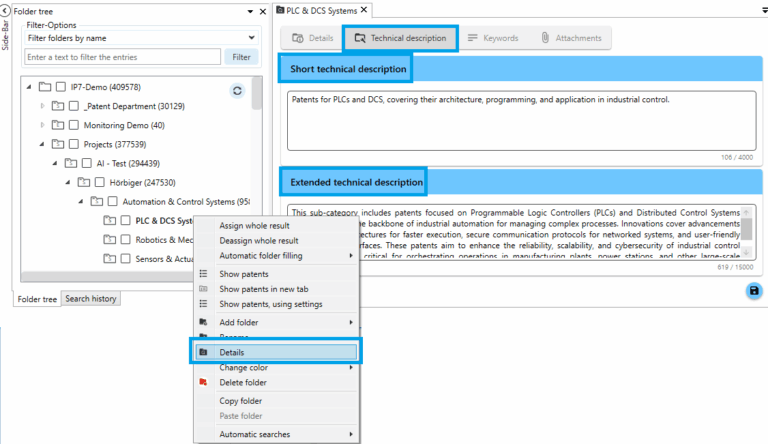Screen dimensions: 768x444
Task: Open the Attachments tab with paperclip icon
Action: (x=571, y=38)
